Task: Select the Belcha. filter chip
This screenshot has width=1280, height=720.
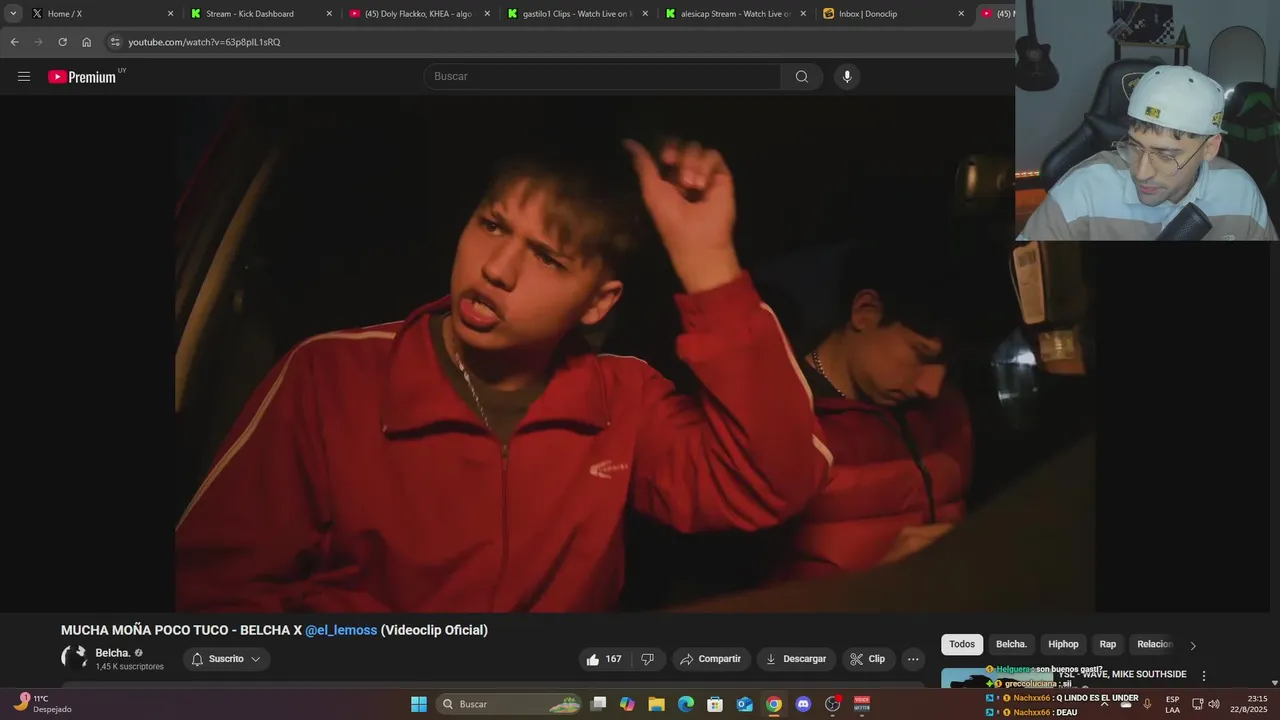Action: click(1011, 645)
